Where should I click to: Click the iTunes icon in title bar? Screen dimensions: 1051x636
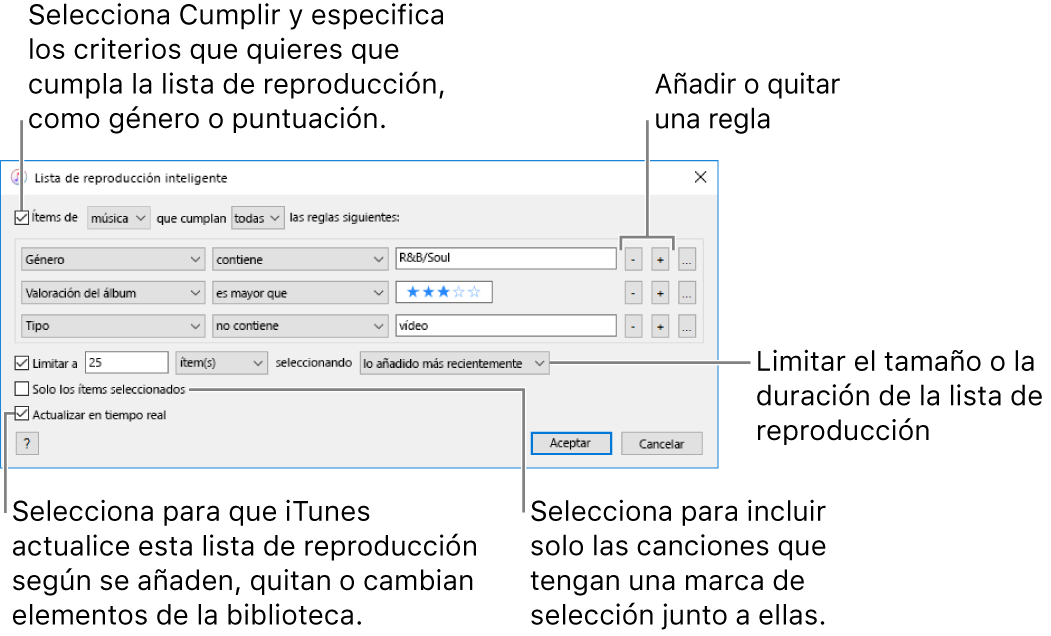coord(19,178)
